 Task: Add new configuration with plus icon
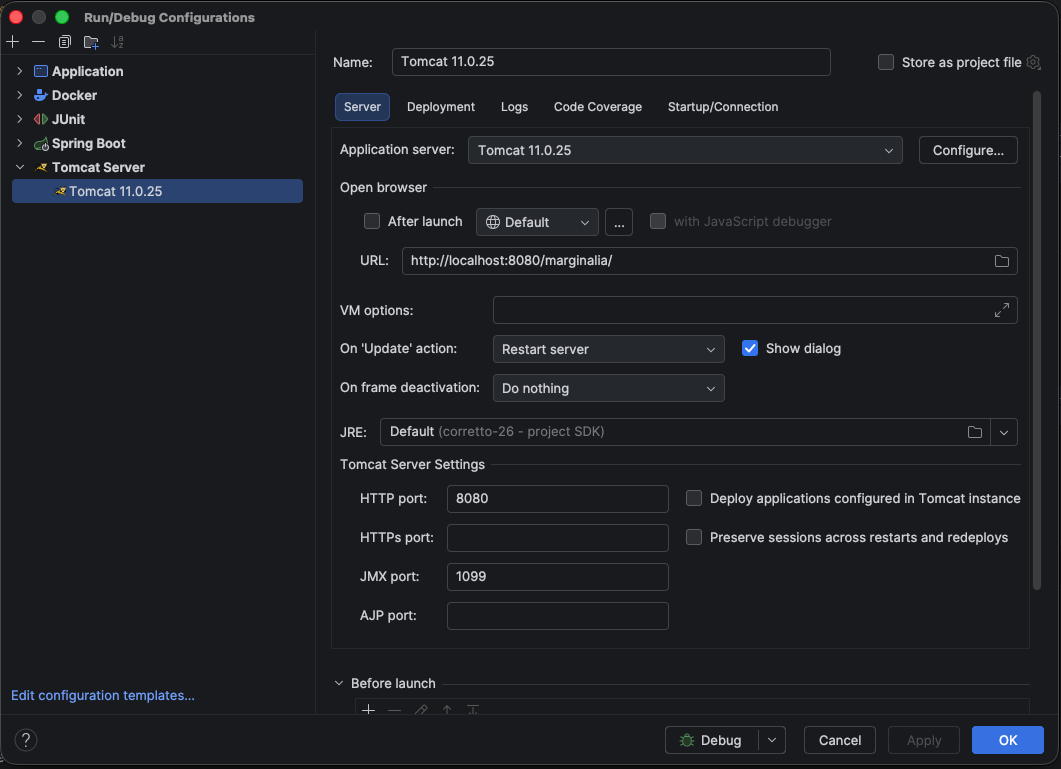coord(12,42)
